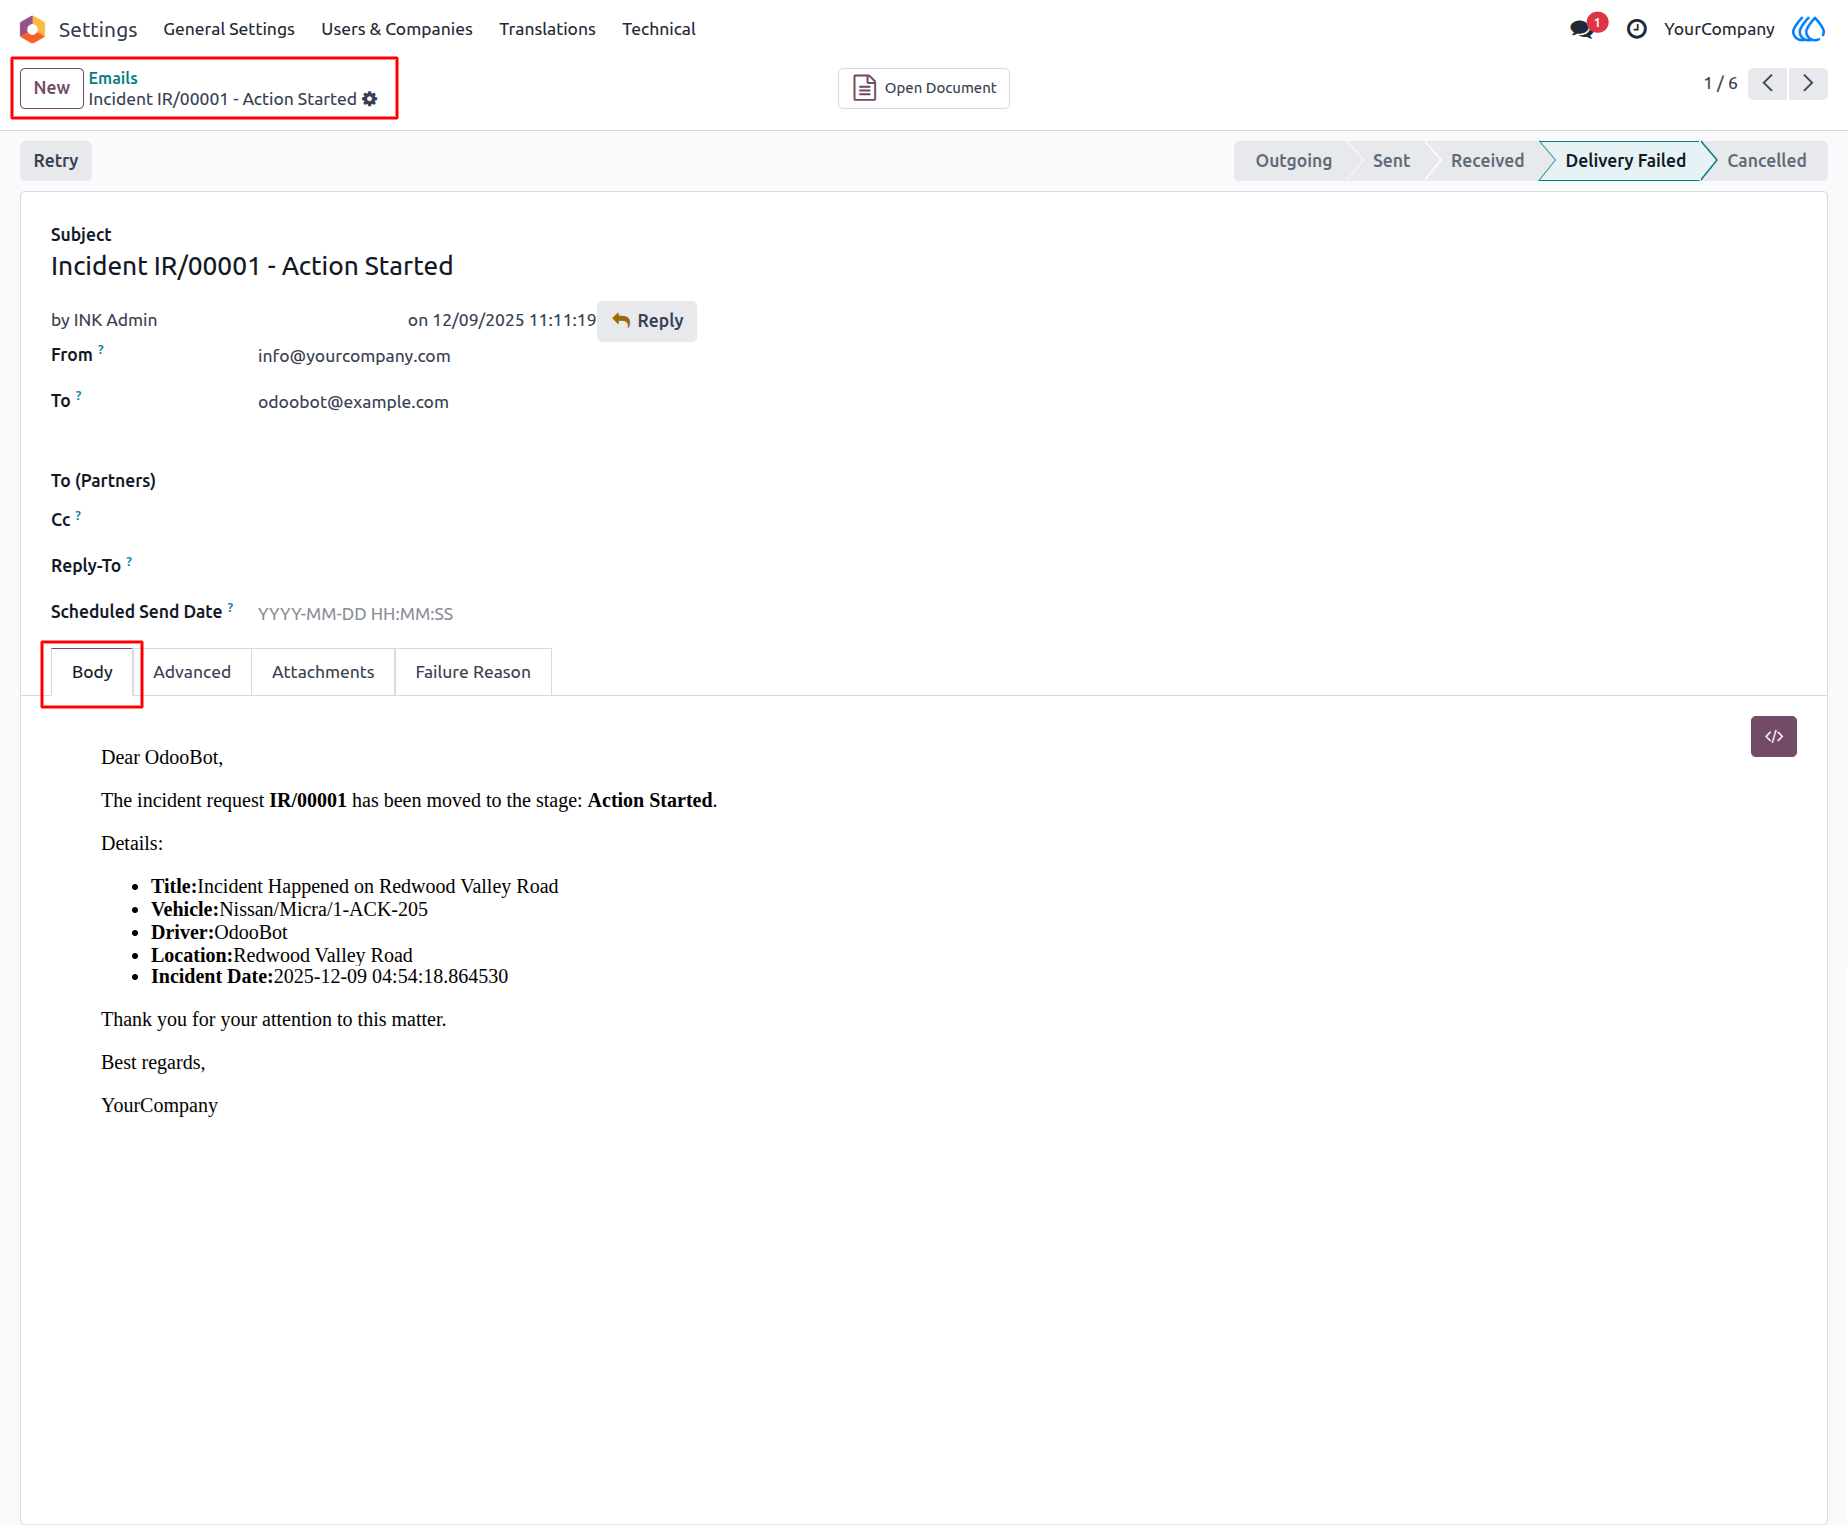Open the user avatar menu
Viewport: 1848px width, 1527px height.
[x=1808, y=29]
